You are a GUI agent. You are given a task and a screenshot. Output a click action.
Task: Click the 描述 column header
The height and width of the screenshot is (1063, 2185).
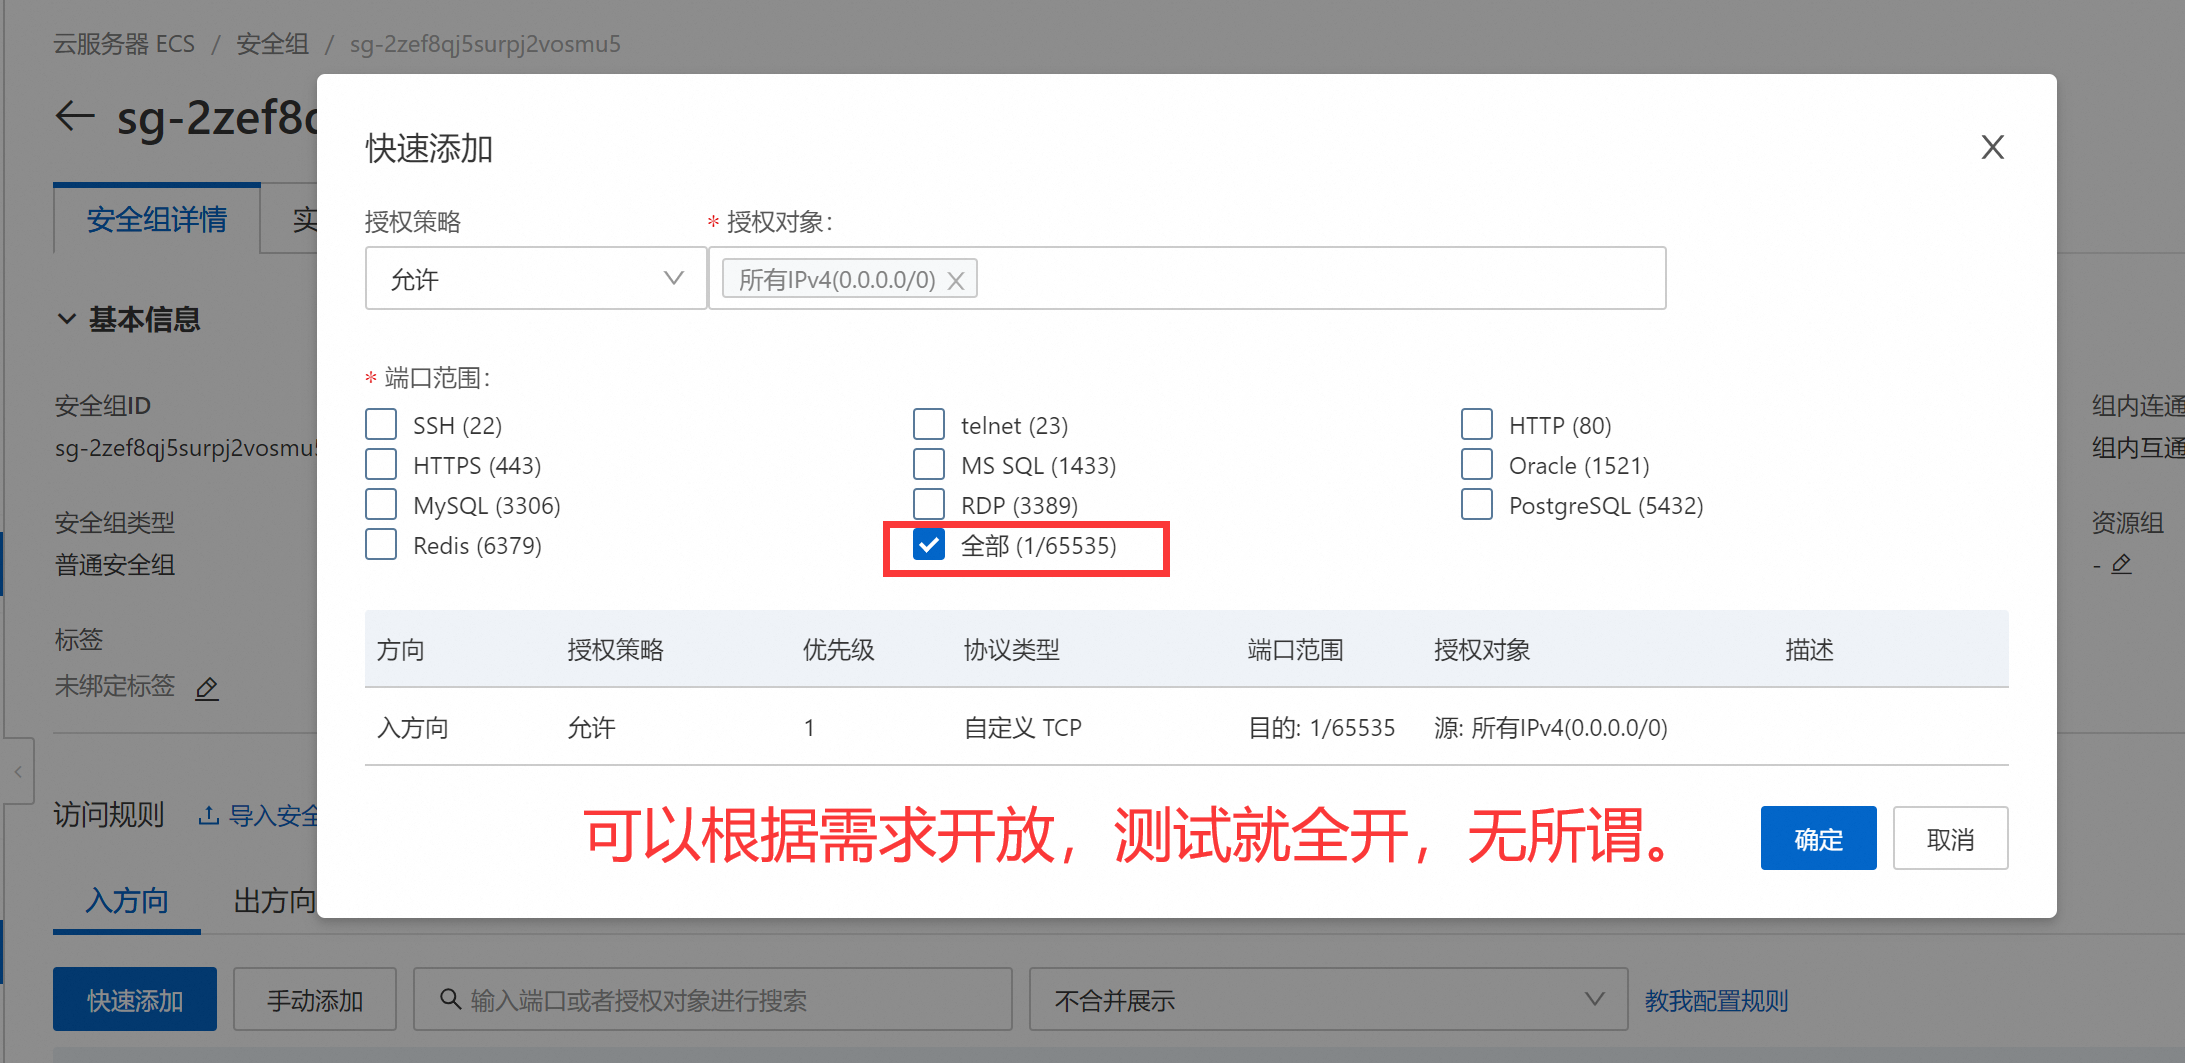click(1809, 650)
